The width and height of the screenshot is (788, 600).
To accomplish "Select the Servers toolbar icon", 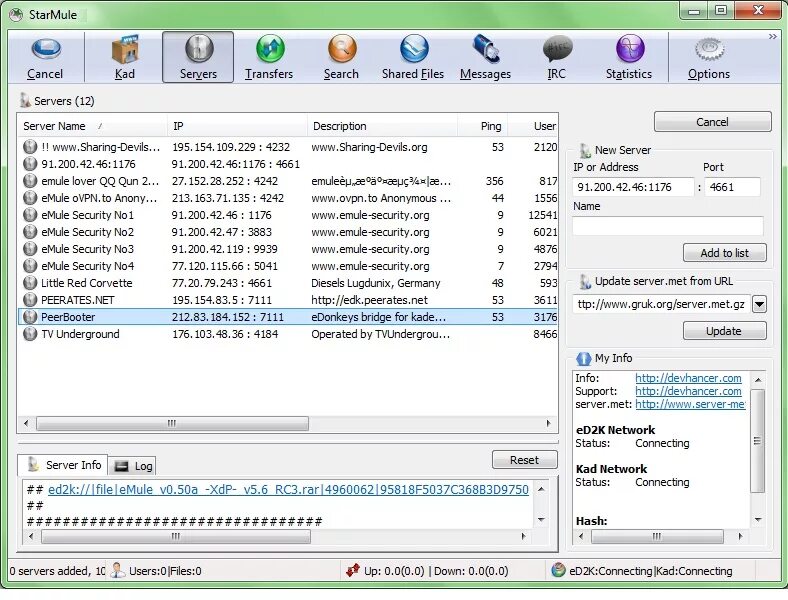I will [x=198, y=57].
